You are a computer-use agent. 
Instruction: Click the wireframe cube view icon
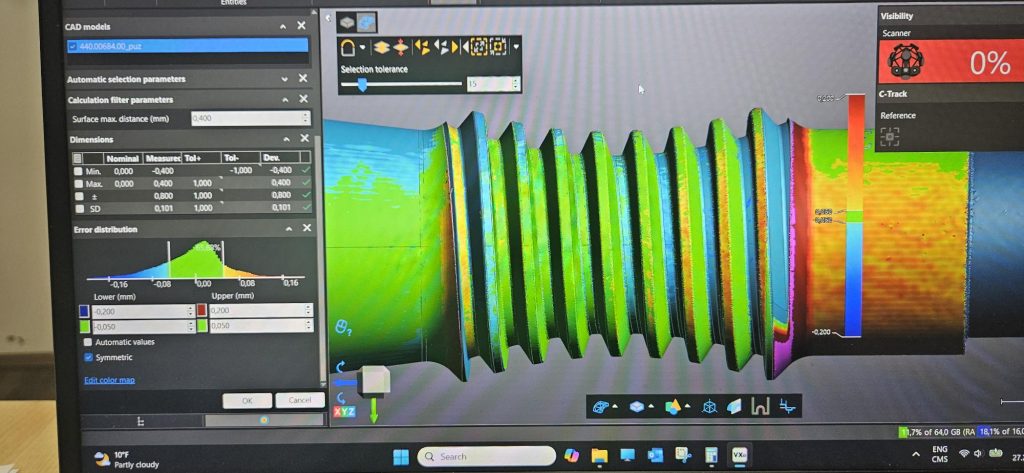coord(709,407)
